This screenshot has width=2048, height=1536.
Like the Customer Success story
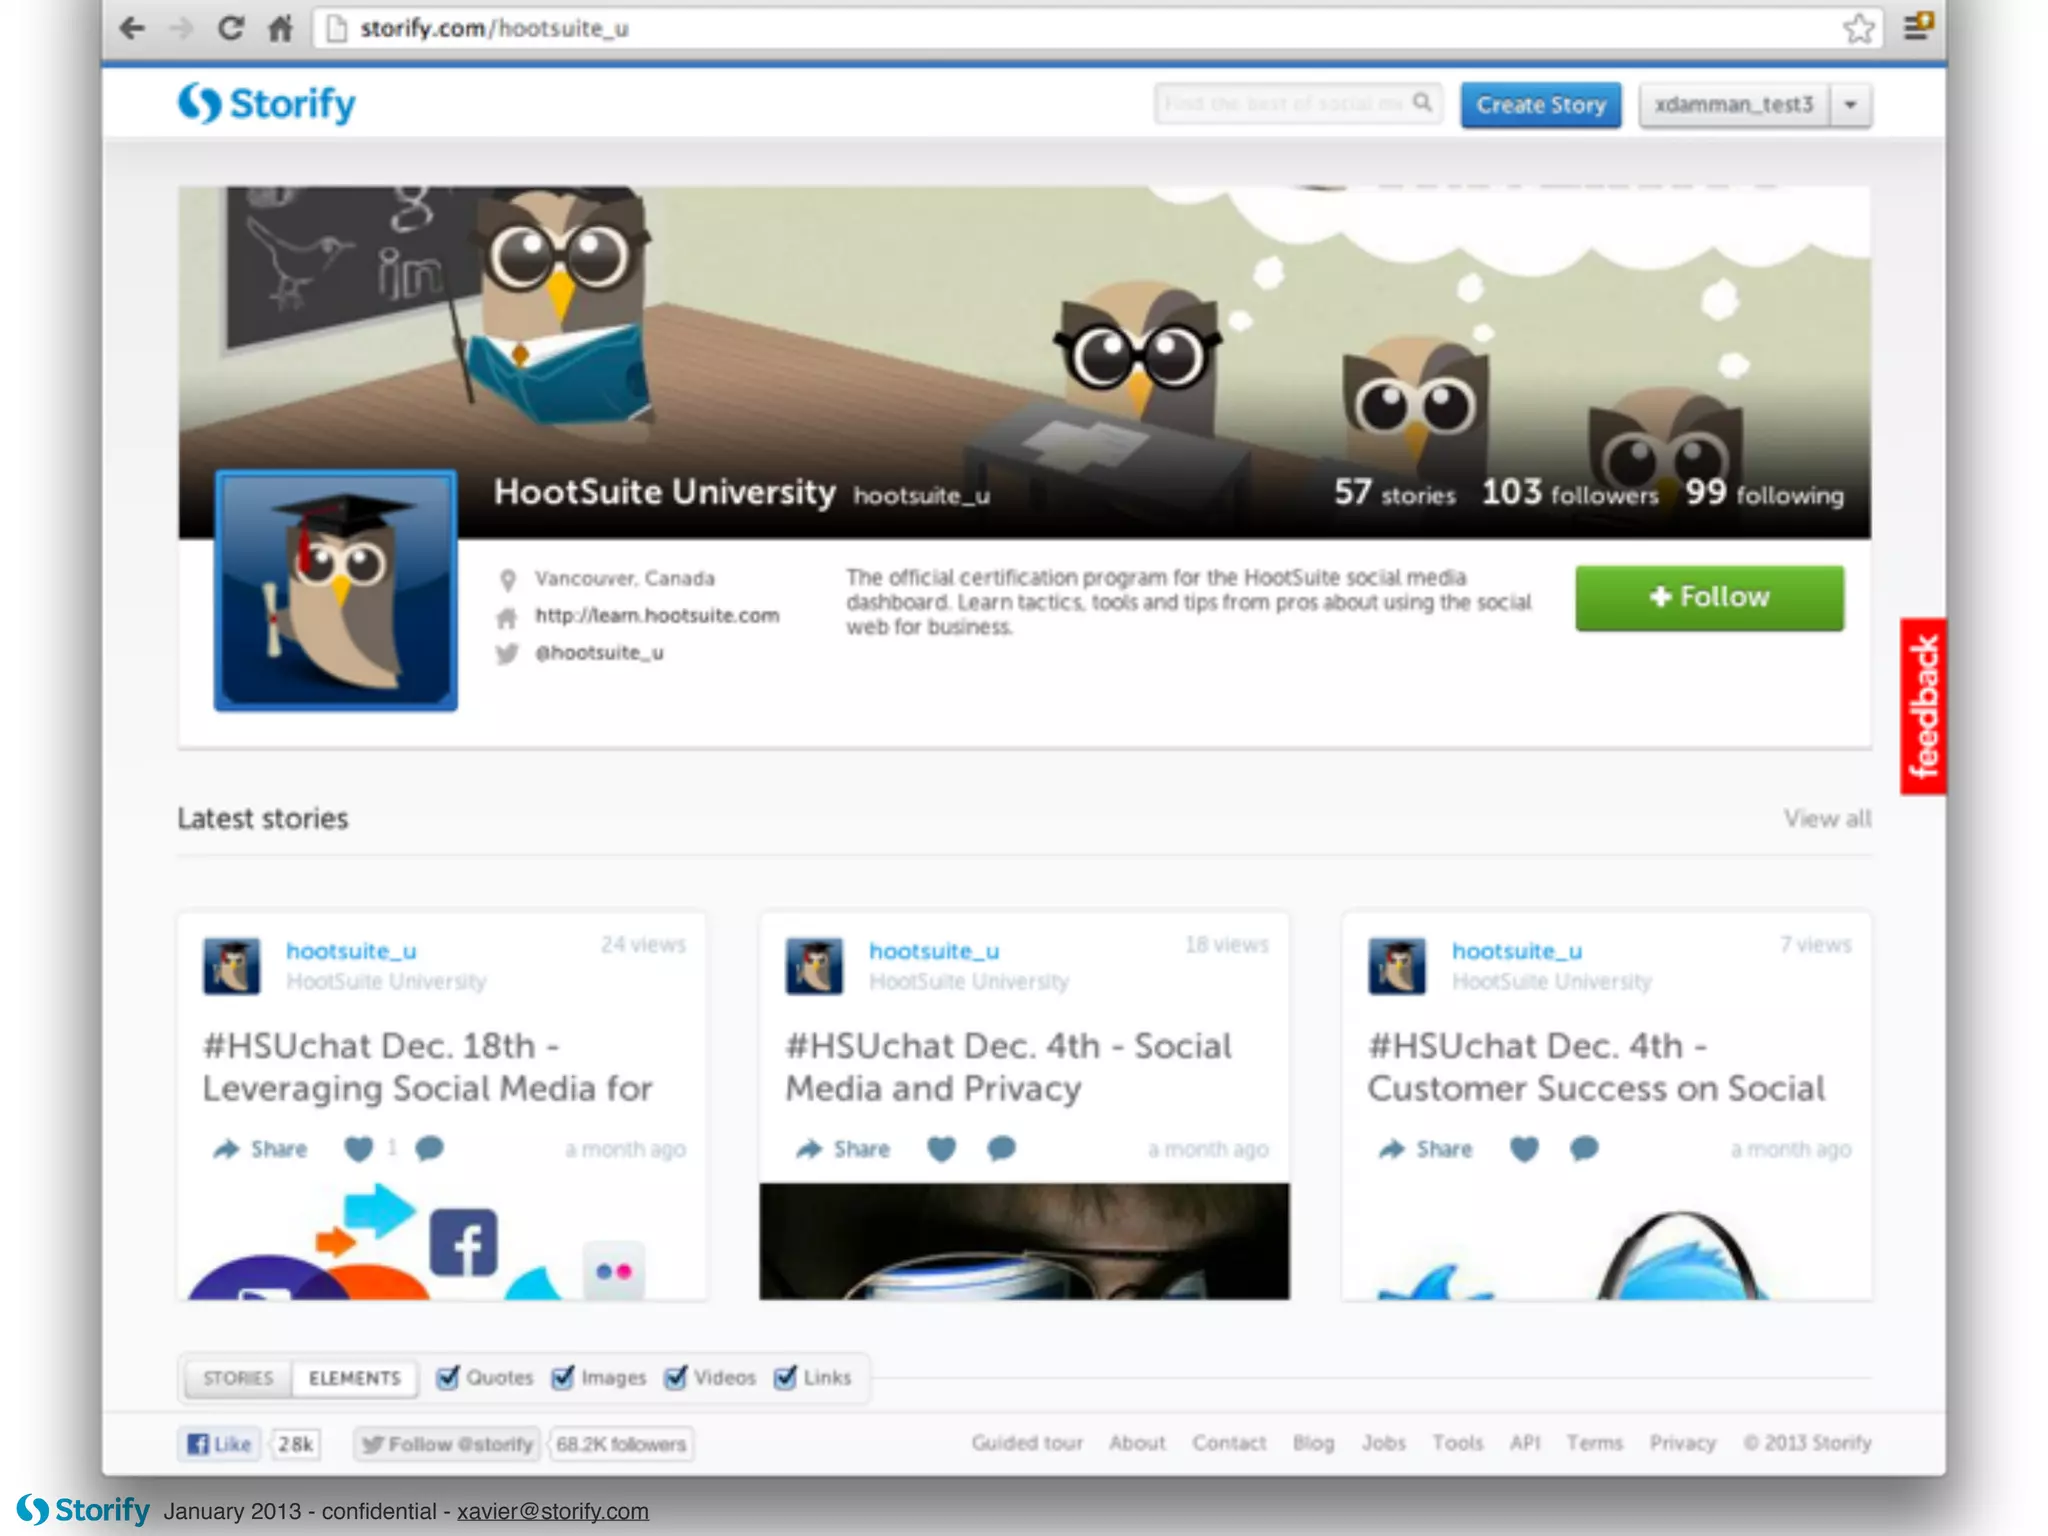1524,1149
